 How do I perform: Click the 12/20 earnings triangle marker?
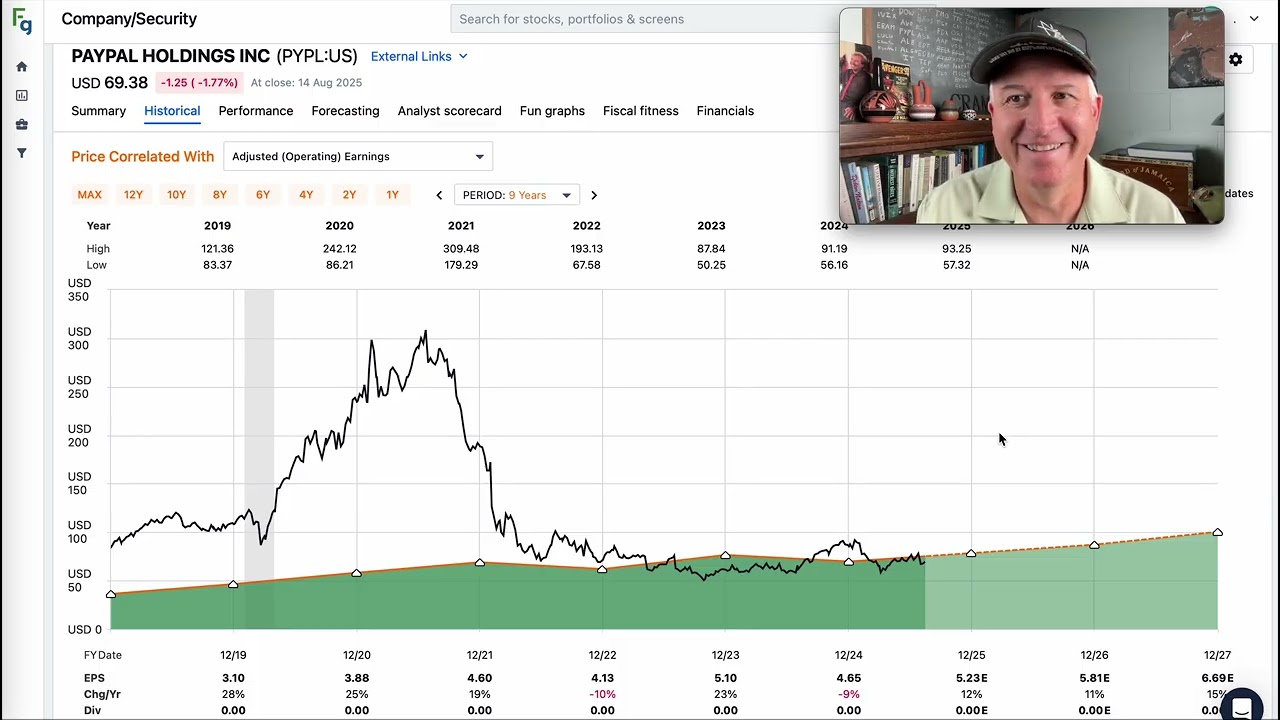(357, 573)
